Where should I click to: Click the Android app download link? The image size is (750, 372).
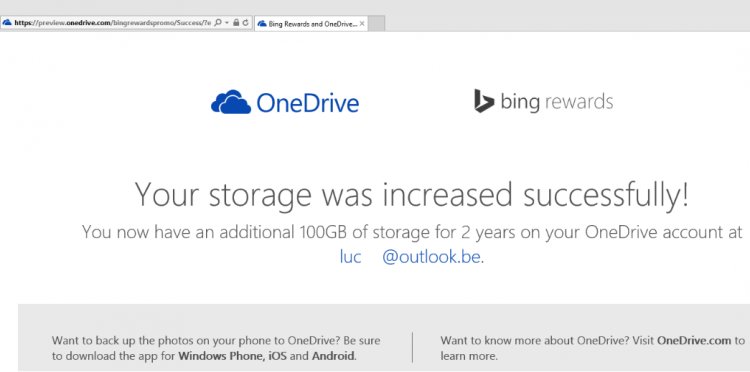click(x=333, y=356)
